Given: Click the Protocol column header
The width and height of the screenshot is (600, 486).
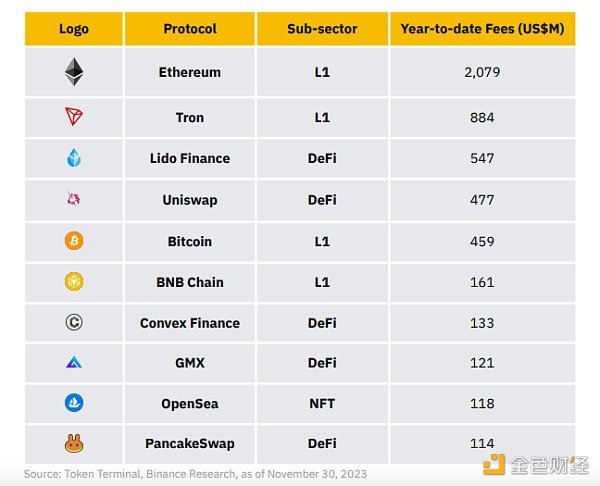Looking at the screenshot, I should [190, 29].
